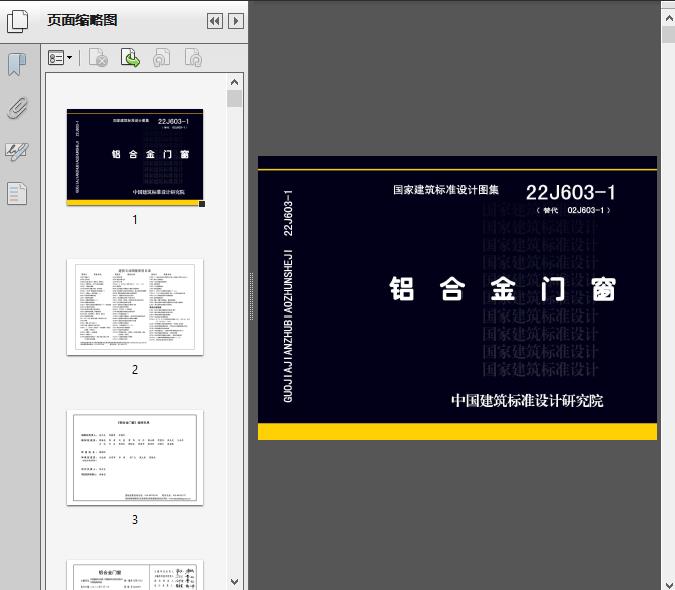Open the Page Thumbnails panel icon
The height and width of the screenshot is (590, 675).
tap(18, 21)
